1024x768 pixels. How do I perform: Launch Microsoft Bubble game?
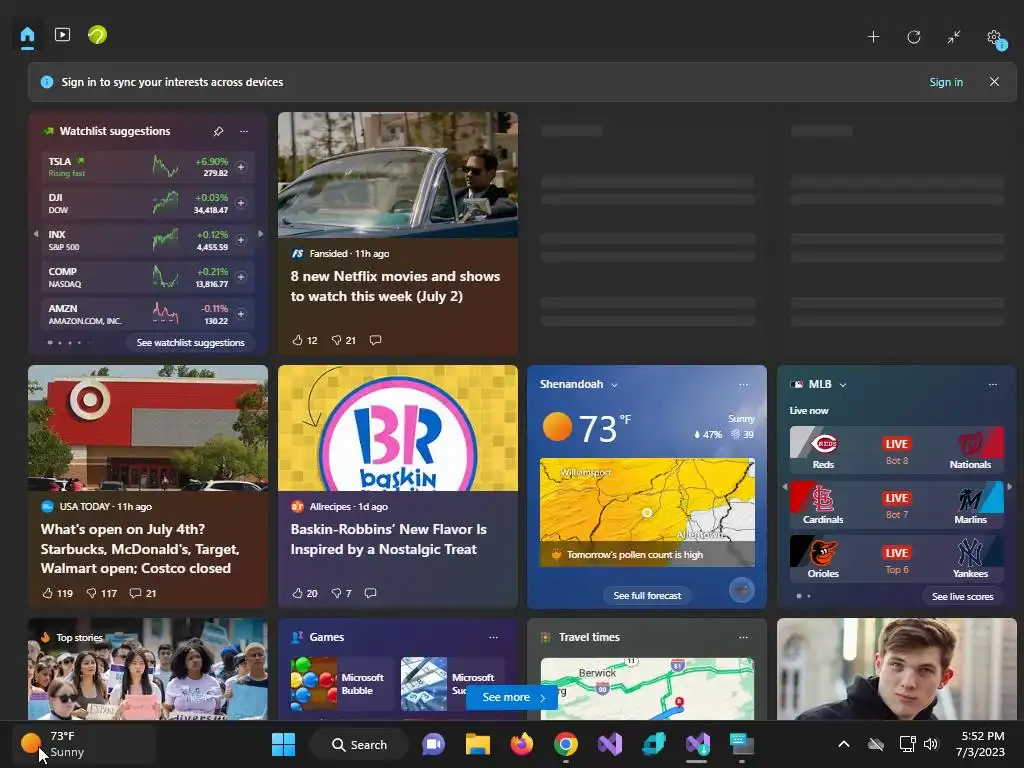click(340, 684)
